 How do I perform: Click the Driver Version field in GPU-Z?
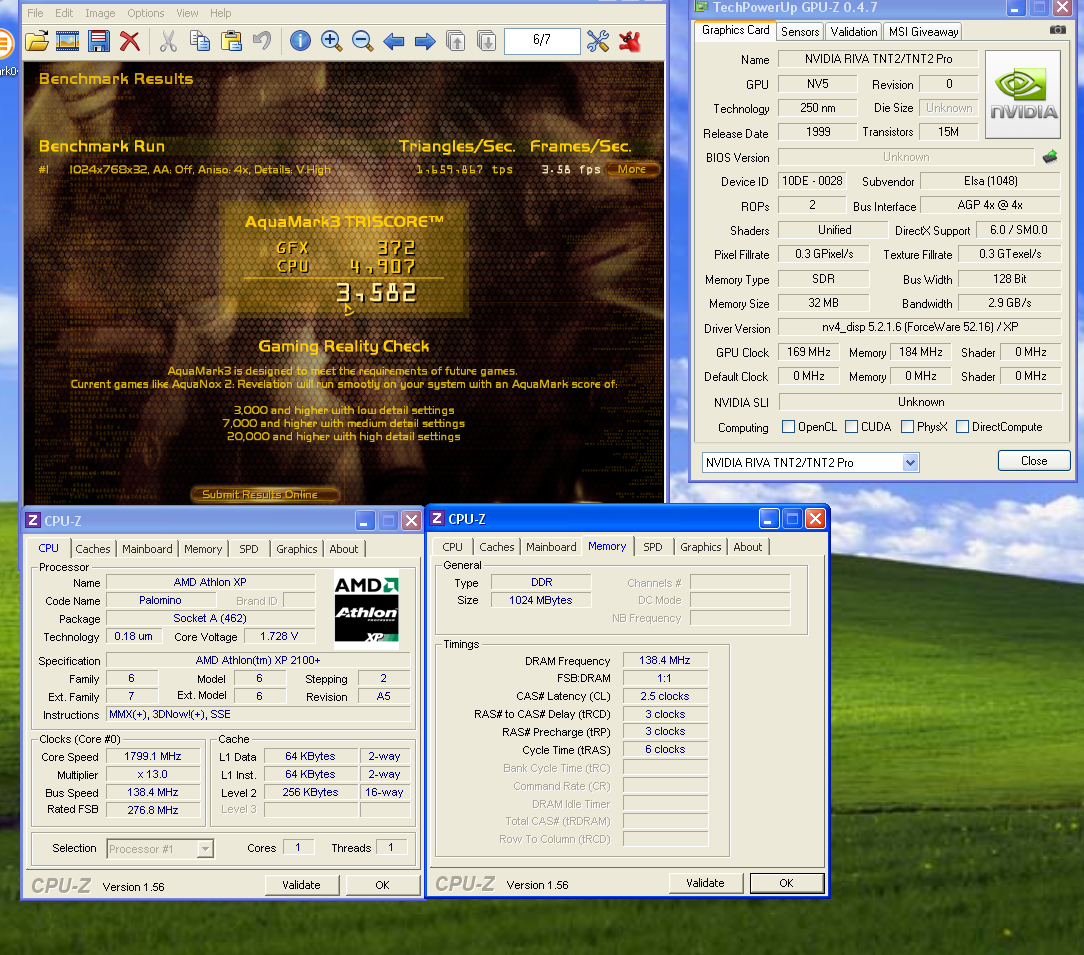[919, 327]
